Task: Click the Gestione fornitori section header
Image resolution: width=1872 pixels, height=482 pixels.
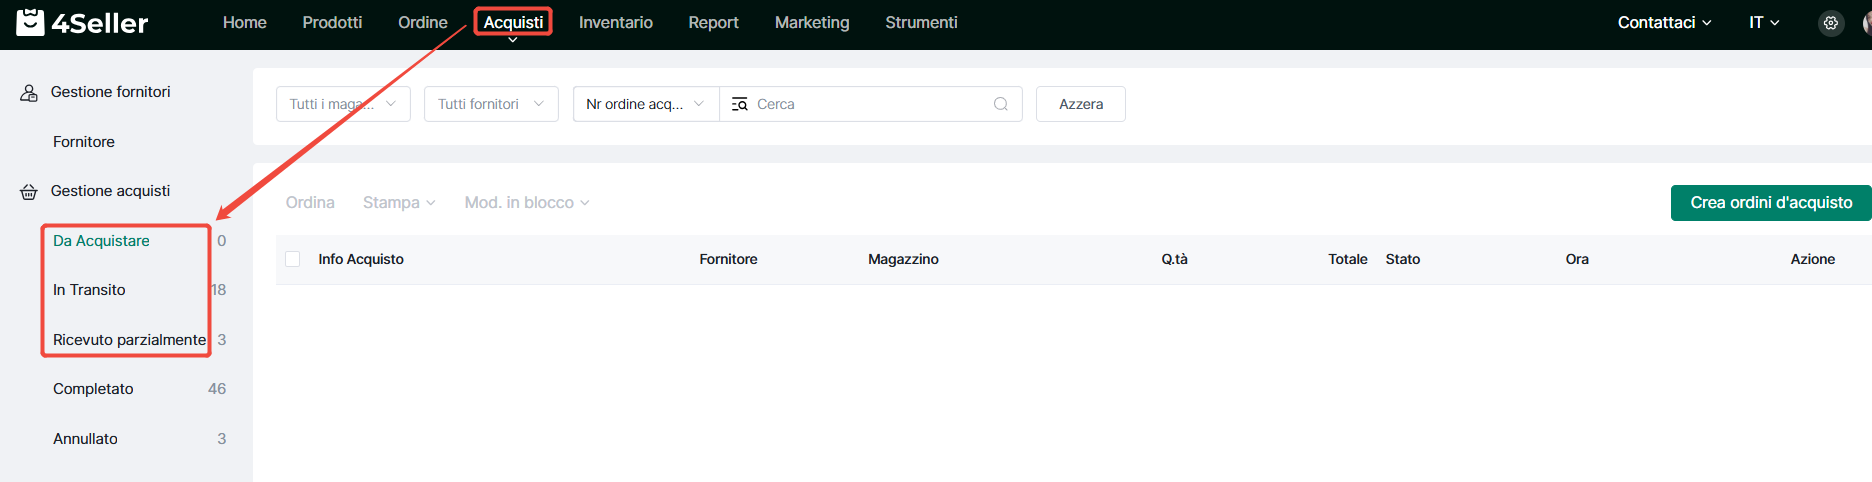Action: [110, 92]
